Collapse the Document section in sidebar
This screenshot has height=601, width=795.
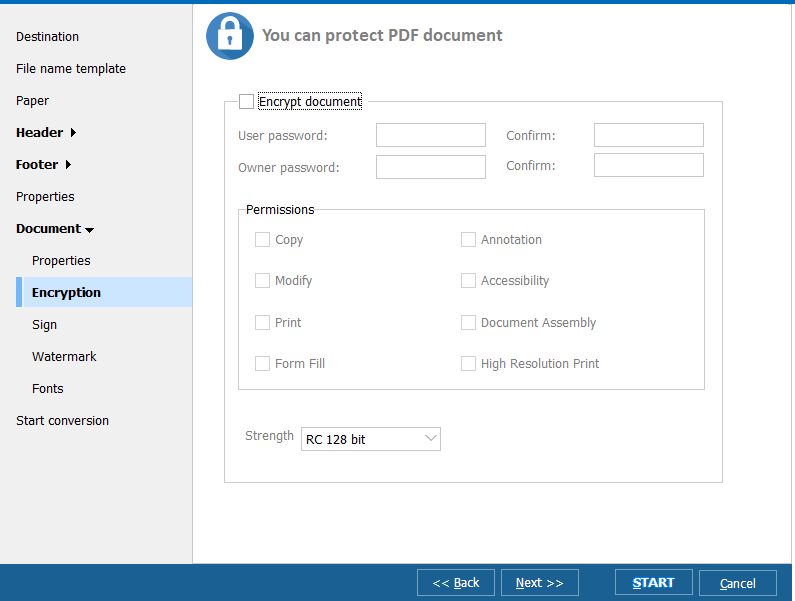point(55,229)
